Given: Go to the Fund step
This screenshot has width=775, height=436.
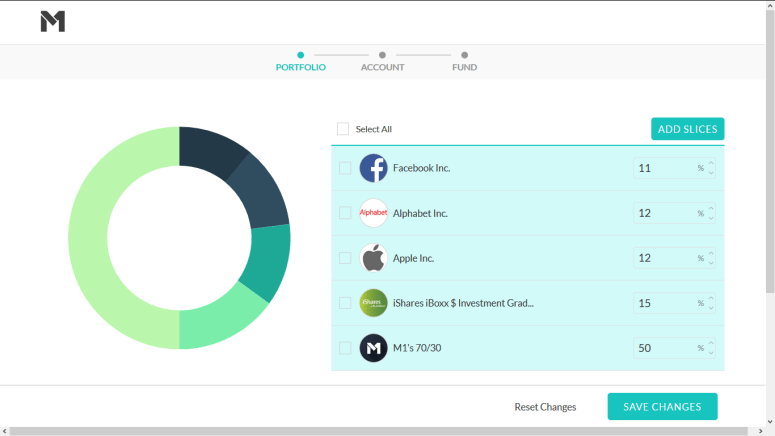Looking at the screenshot, I should click(x=464, y=62).
